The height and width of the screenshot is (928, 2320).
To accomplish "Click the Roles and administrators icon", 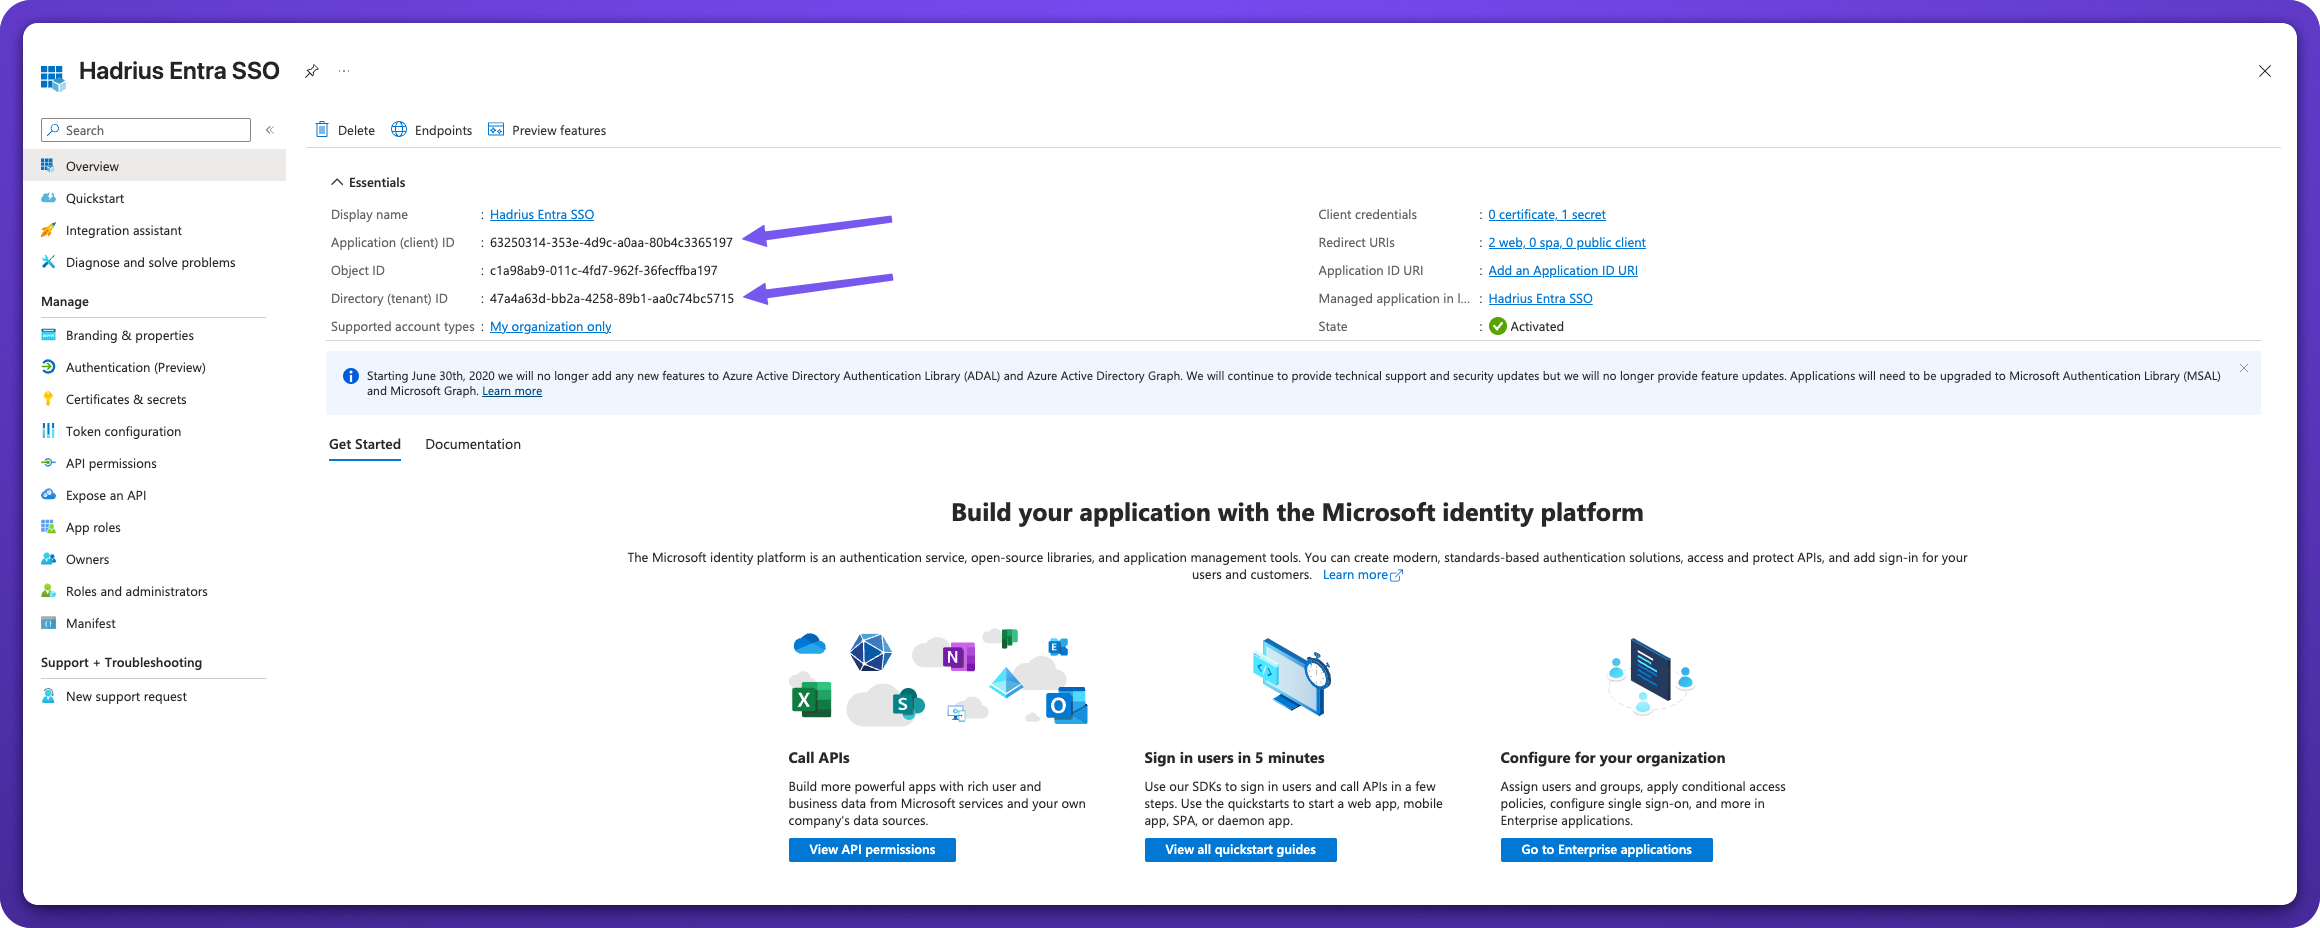I will click(48, 591).
